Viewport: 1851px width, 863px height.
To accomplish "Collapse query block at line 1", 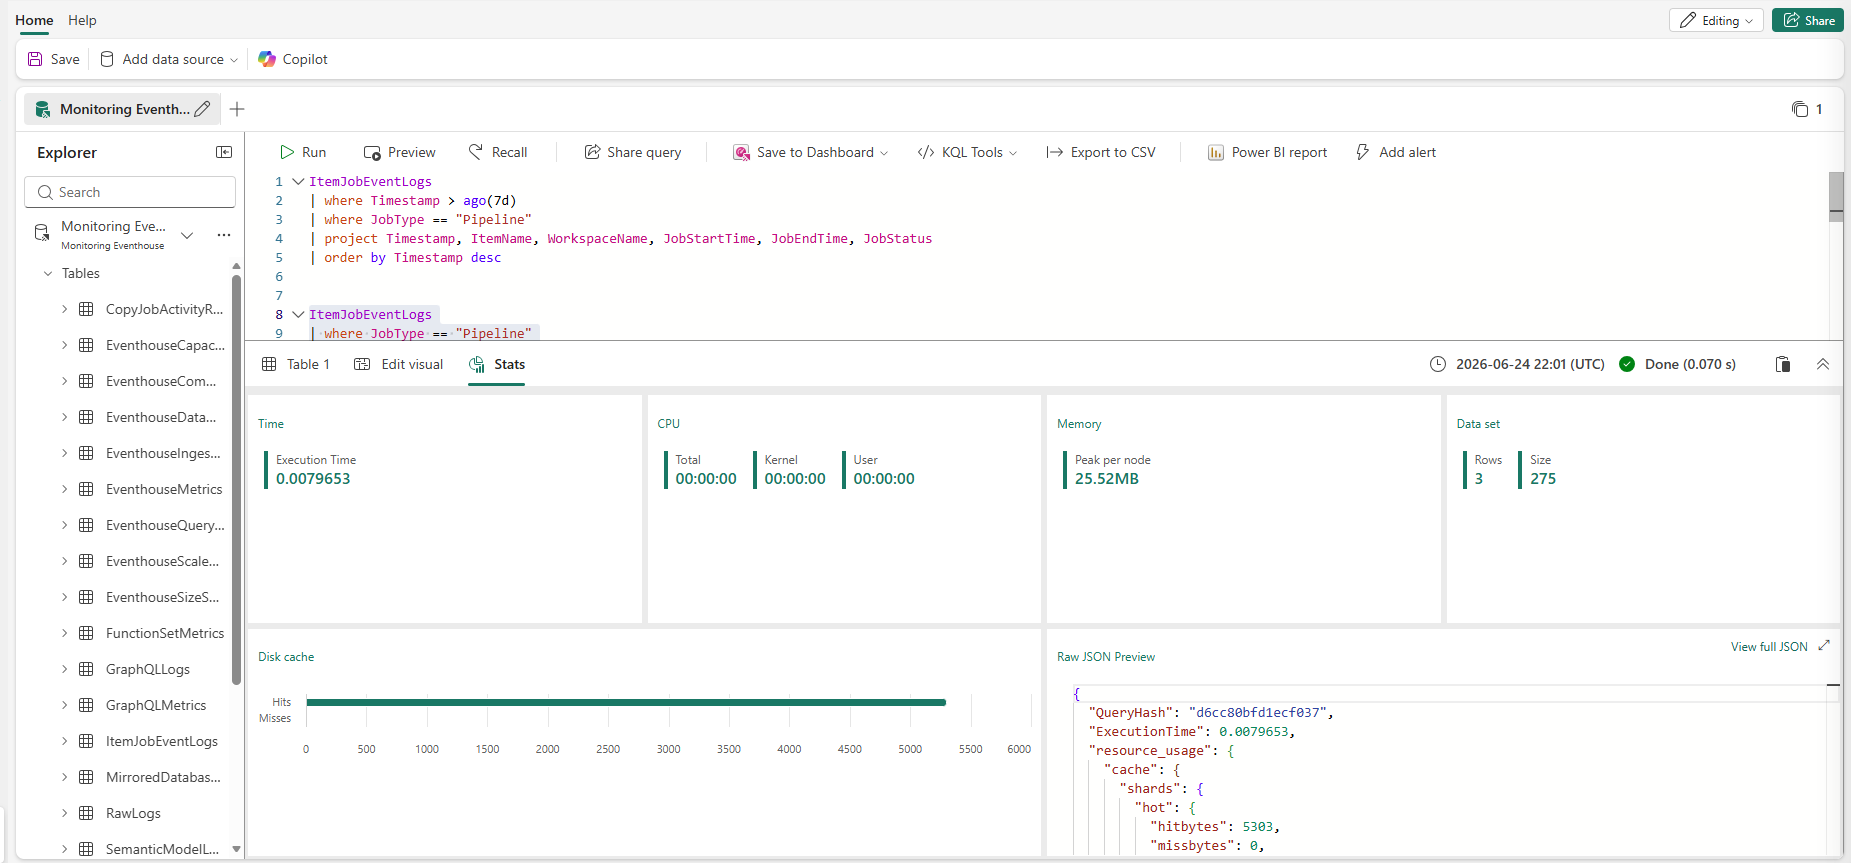I will pos(298,181).
